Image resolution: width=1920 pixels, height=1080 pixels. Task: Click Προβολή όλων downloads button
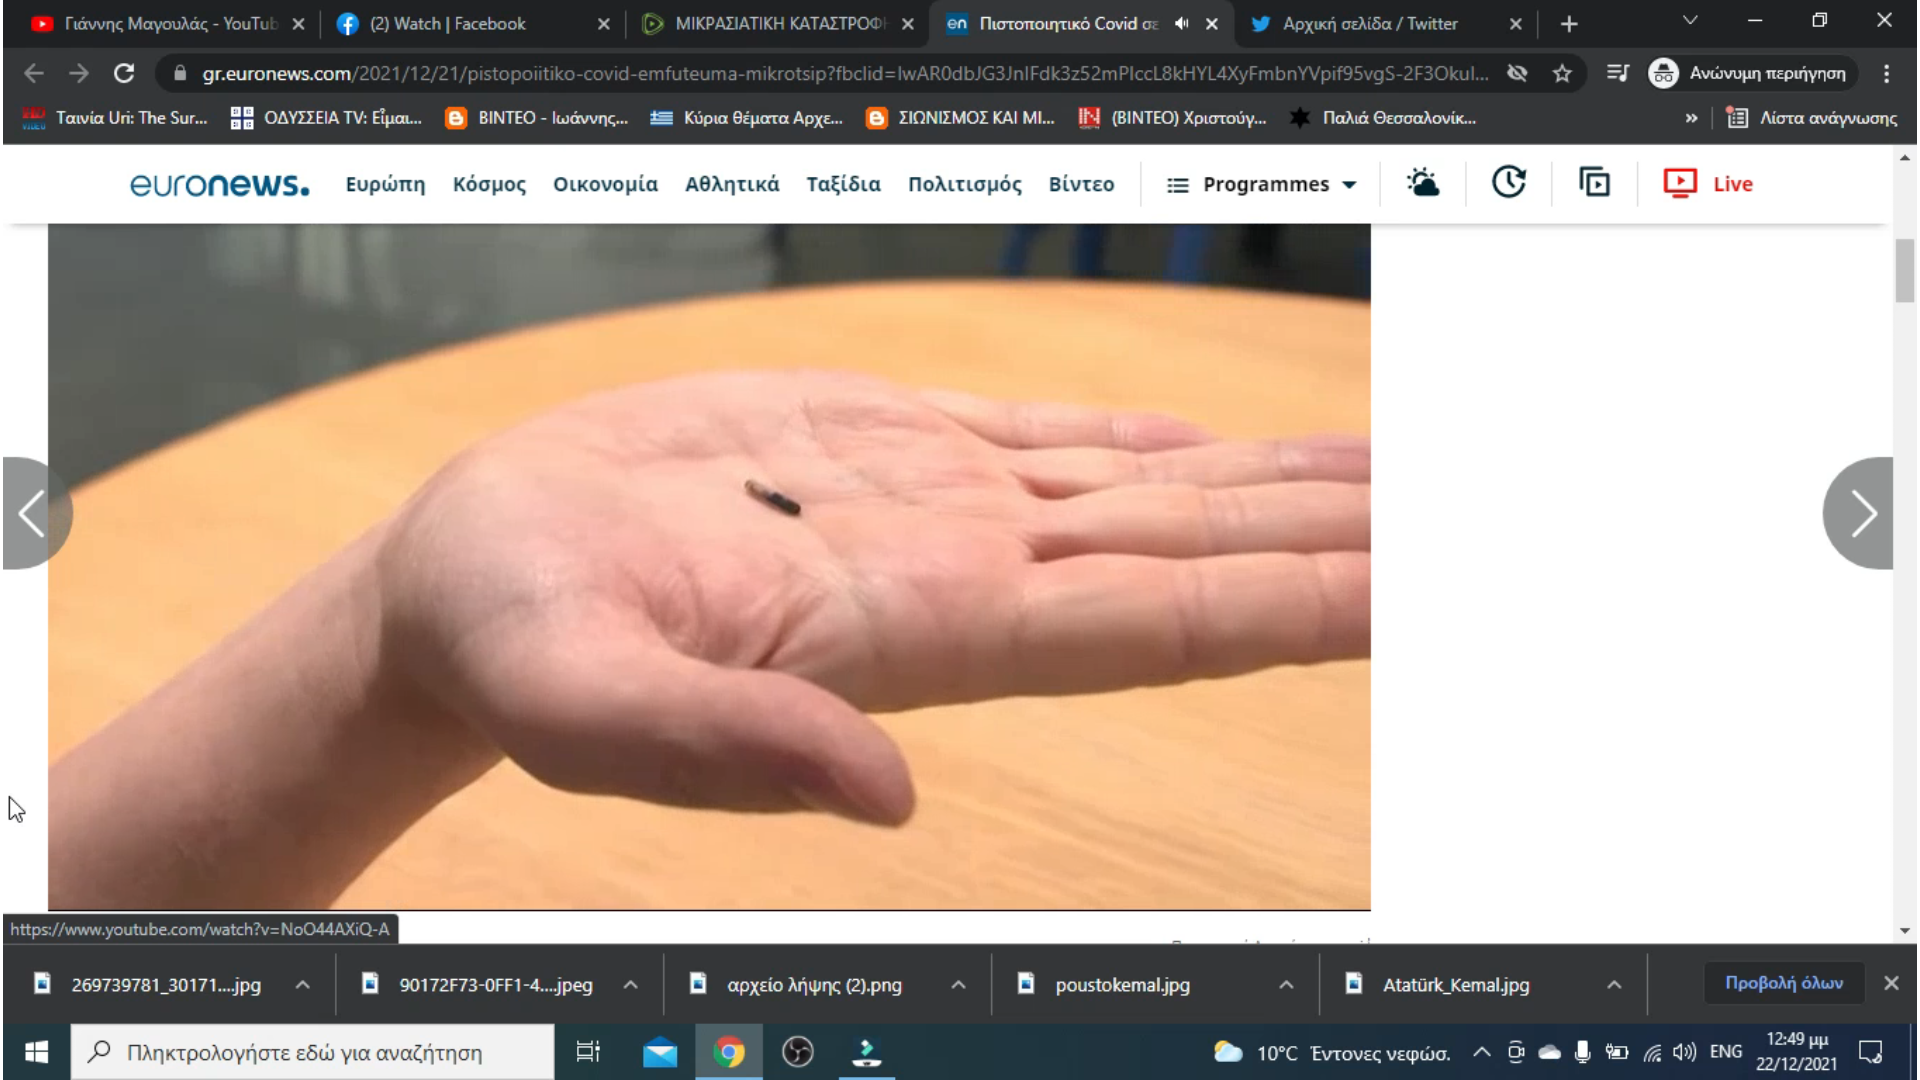point(1783,983)
